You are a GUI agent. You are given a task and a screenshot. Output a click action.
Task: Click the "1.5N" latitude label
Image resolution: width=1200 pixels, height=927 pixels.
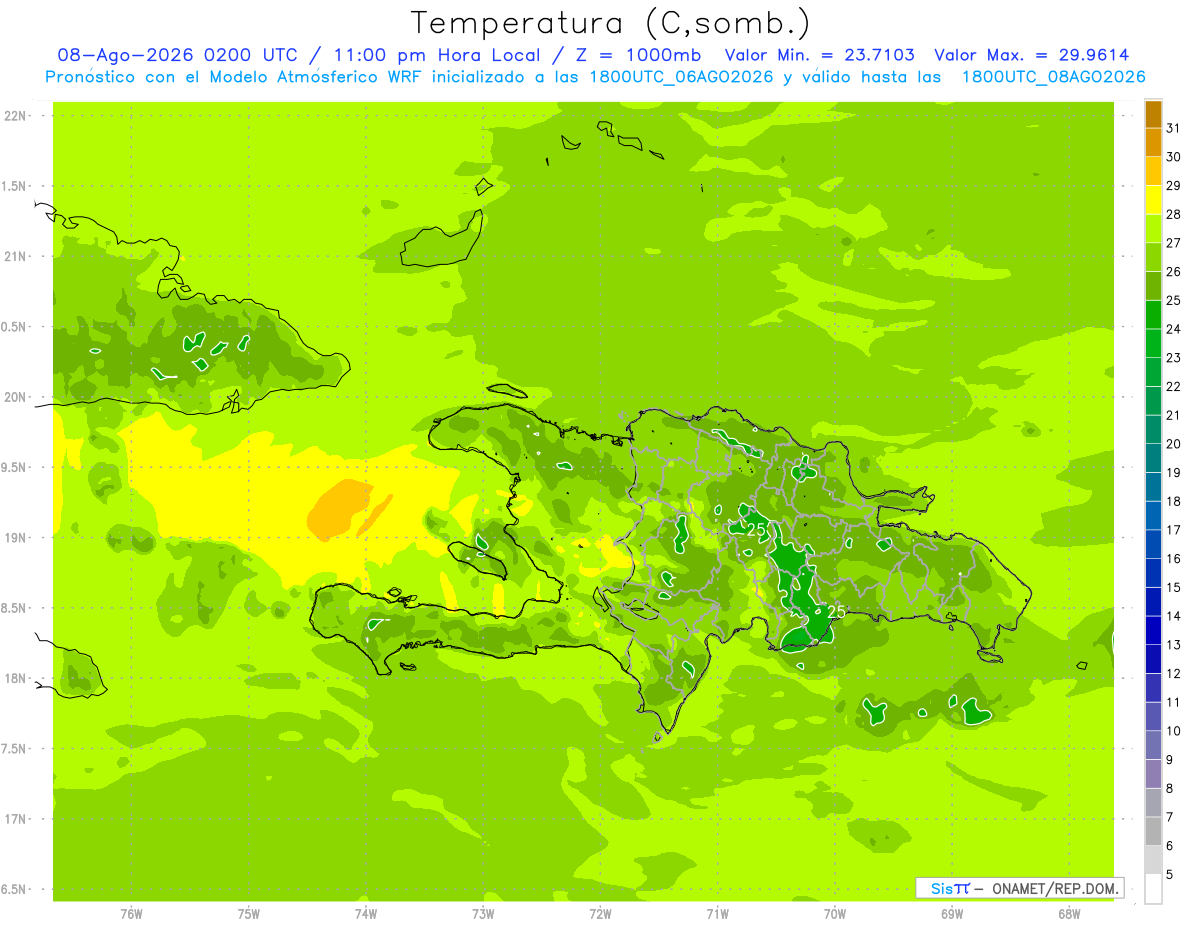point(15,186)
